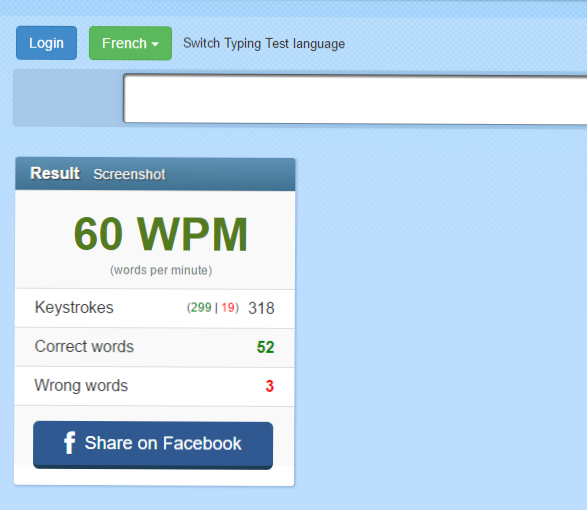Click Switch Typing Test language text

[264, 43]
